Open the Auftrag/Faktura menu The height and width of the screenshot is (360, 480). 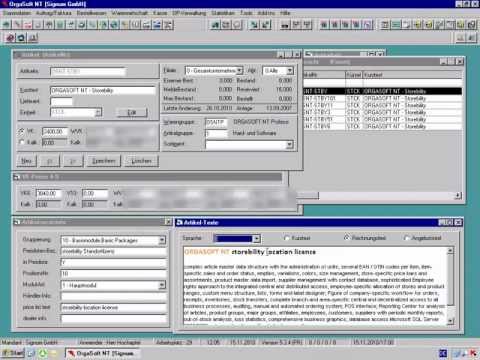pyautogui.click(x=54, y=13)
